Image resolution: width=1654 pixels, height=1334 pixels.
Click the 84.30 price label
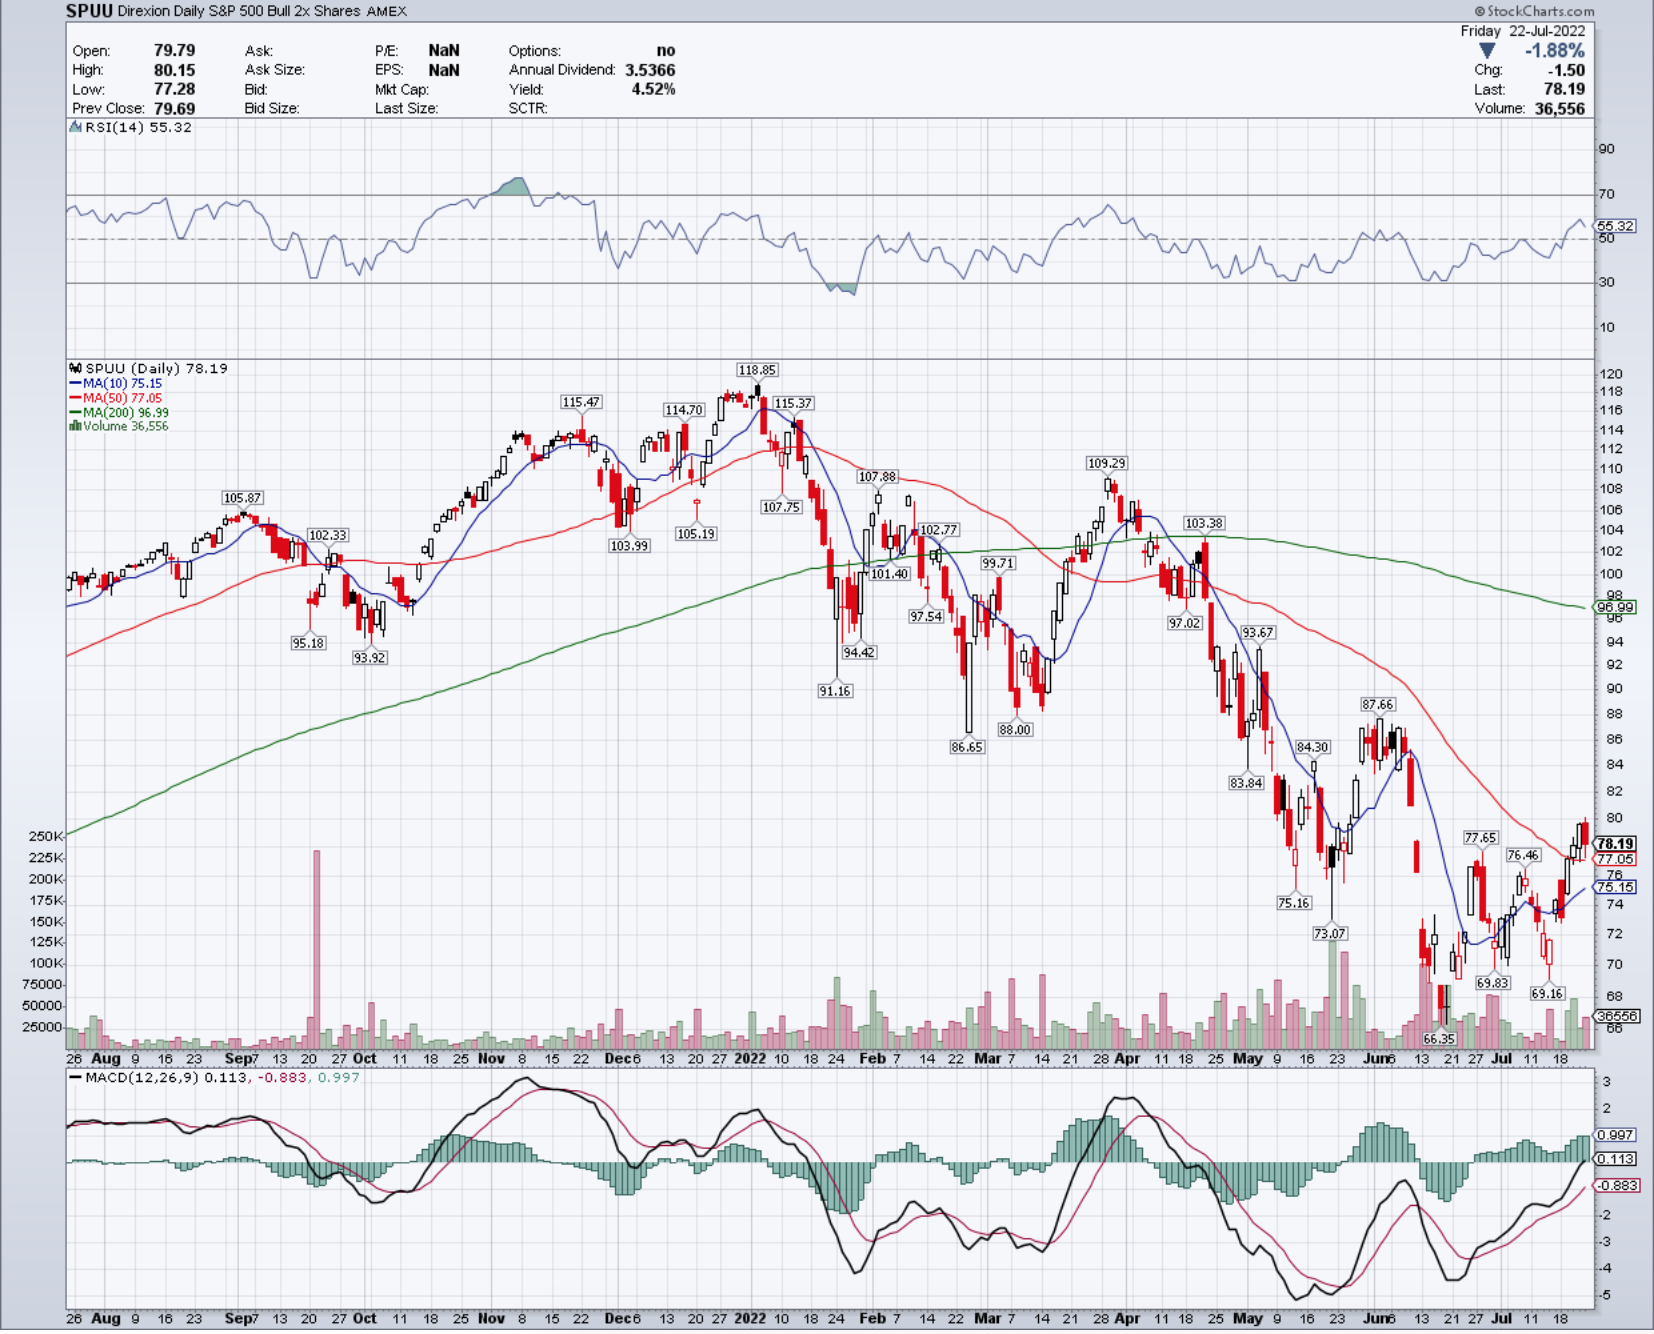1313,747
